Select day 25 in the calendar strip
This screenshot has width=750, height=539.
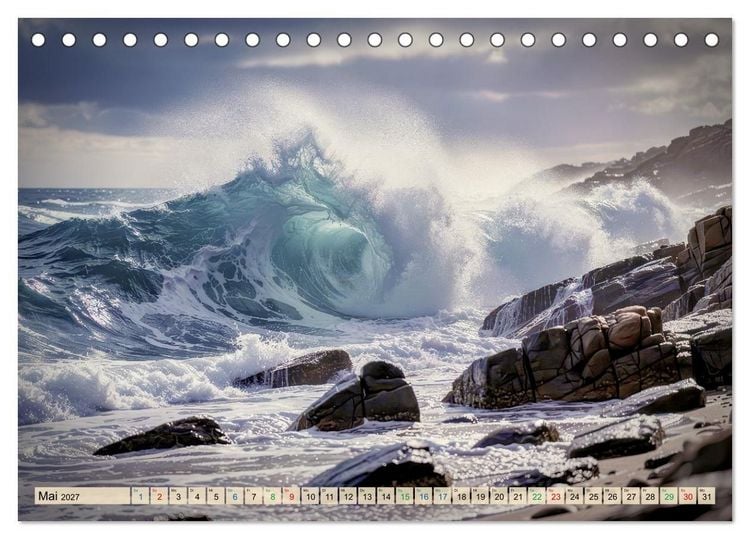(x=594, y=496)
